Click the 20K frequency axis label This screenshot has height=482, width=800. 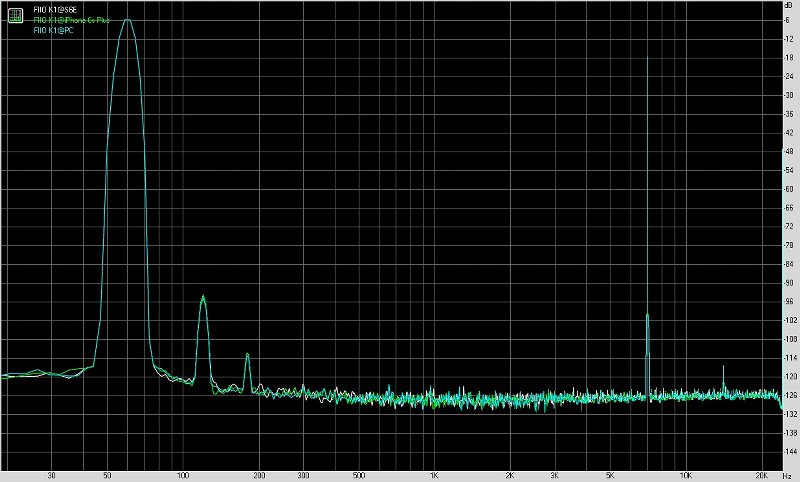tap(762, 476)
